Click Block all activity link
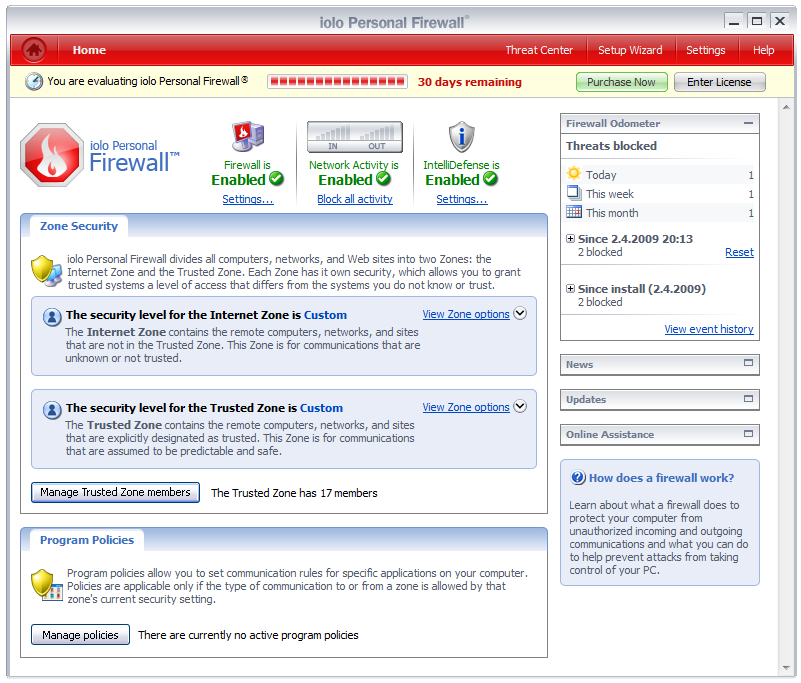801x683 pixels. 355,199
